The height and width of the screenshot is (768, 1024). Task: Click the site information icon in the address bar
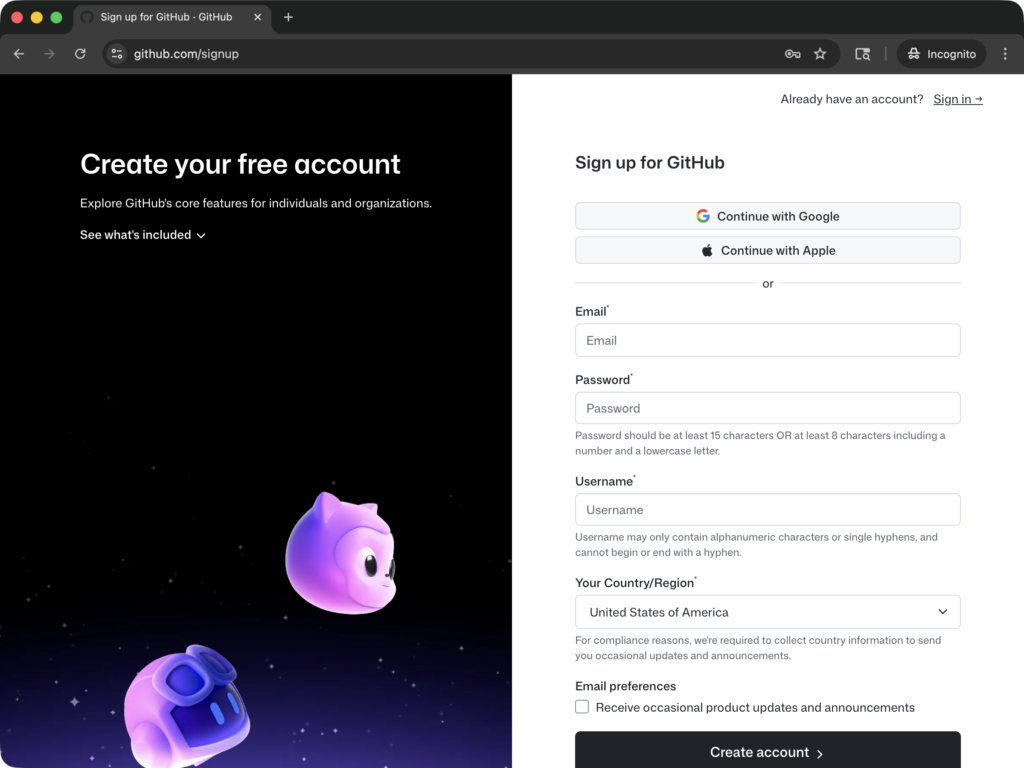click(117, 54)
